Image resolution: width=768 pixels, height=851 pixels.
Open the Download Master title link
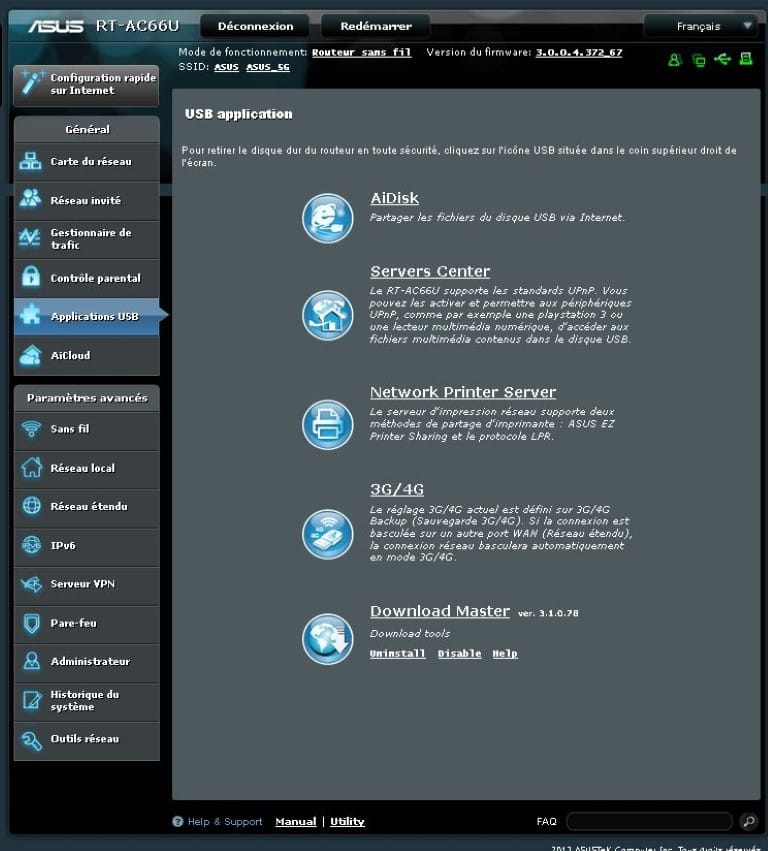(x=440, y=611)
